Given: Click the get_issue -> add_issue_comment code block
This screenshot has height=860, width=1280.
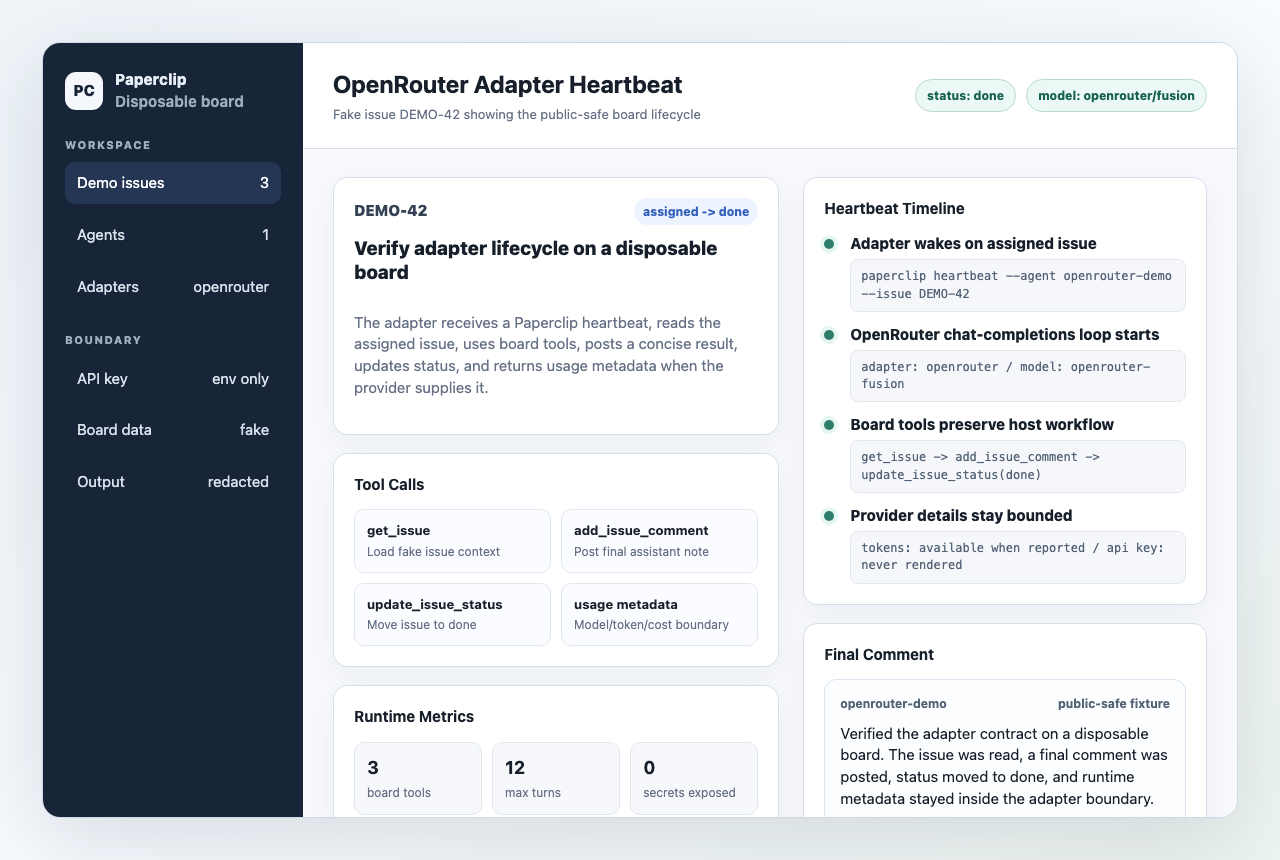Looking at the screenshot, I should (x=1018, y=466).
